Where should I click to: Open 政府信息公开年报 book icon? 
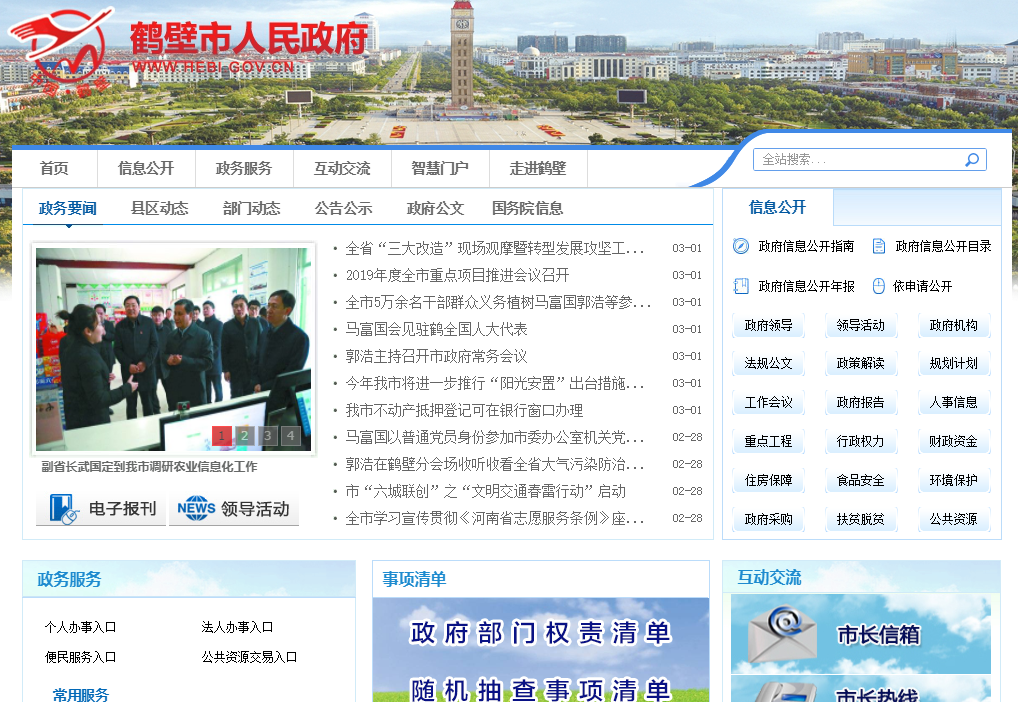click(741, 286)
